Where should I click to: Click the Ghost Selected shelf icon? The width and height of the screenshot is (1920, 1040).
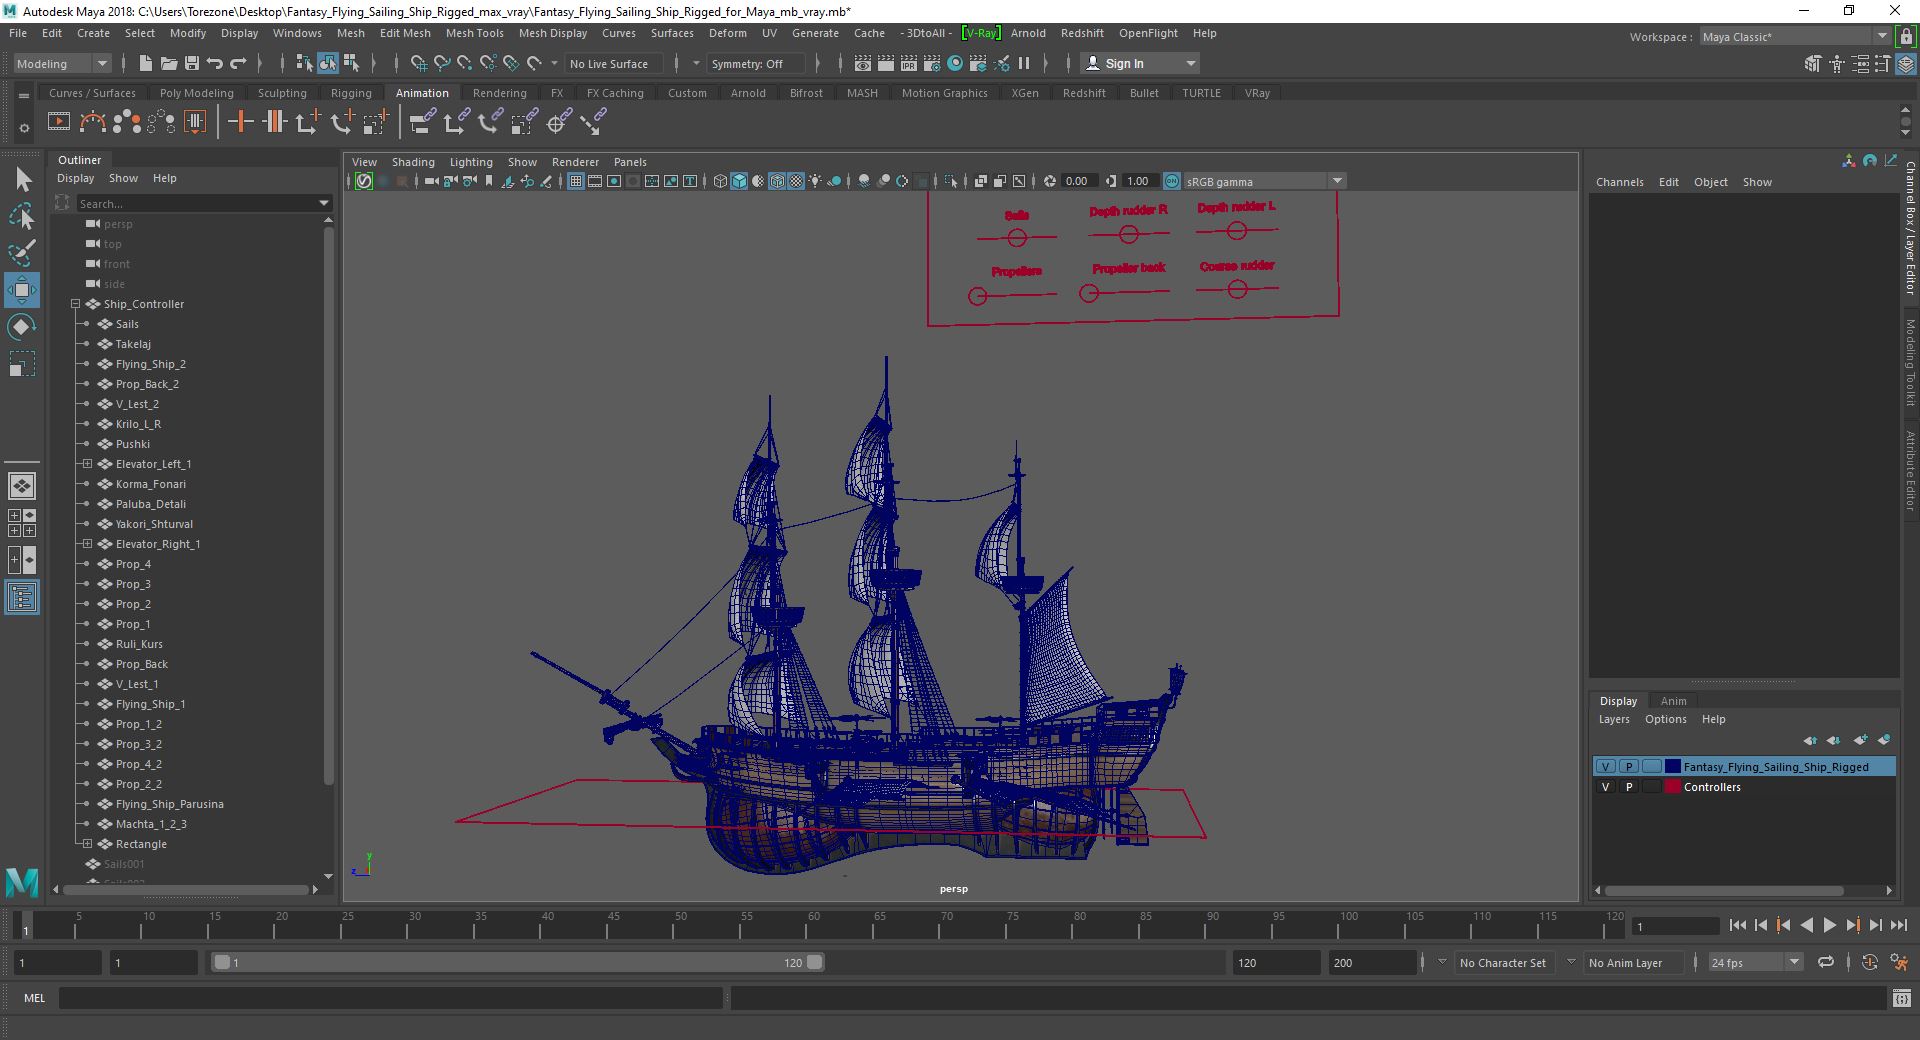(127, 122)
